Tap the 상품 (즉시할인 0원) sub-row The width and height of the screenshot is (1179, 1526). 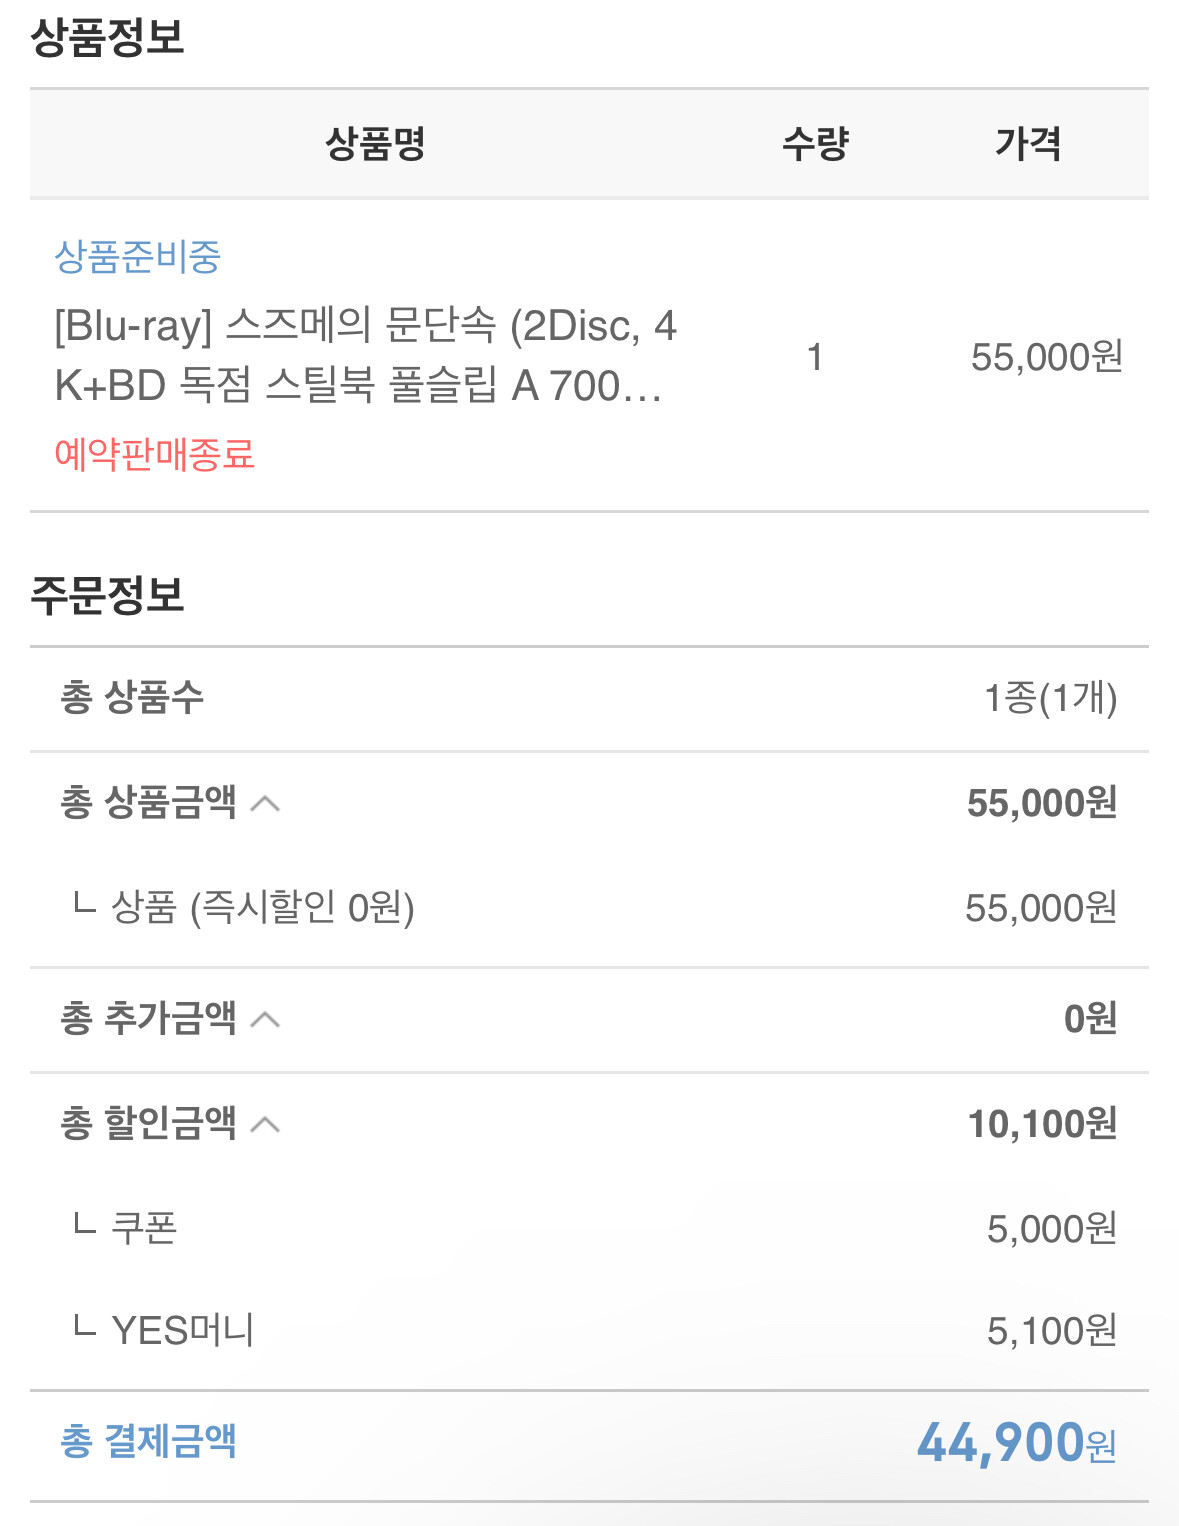(262, 908)
